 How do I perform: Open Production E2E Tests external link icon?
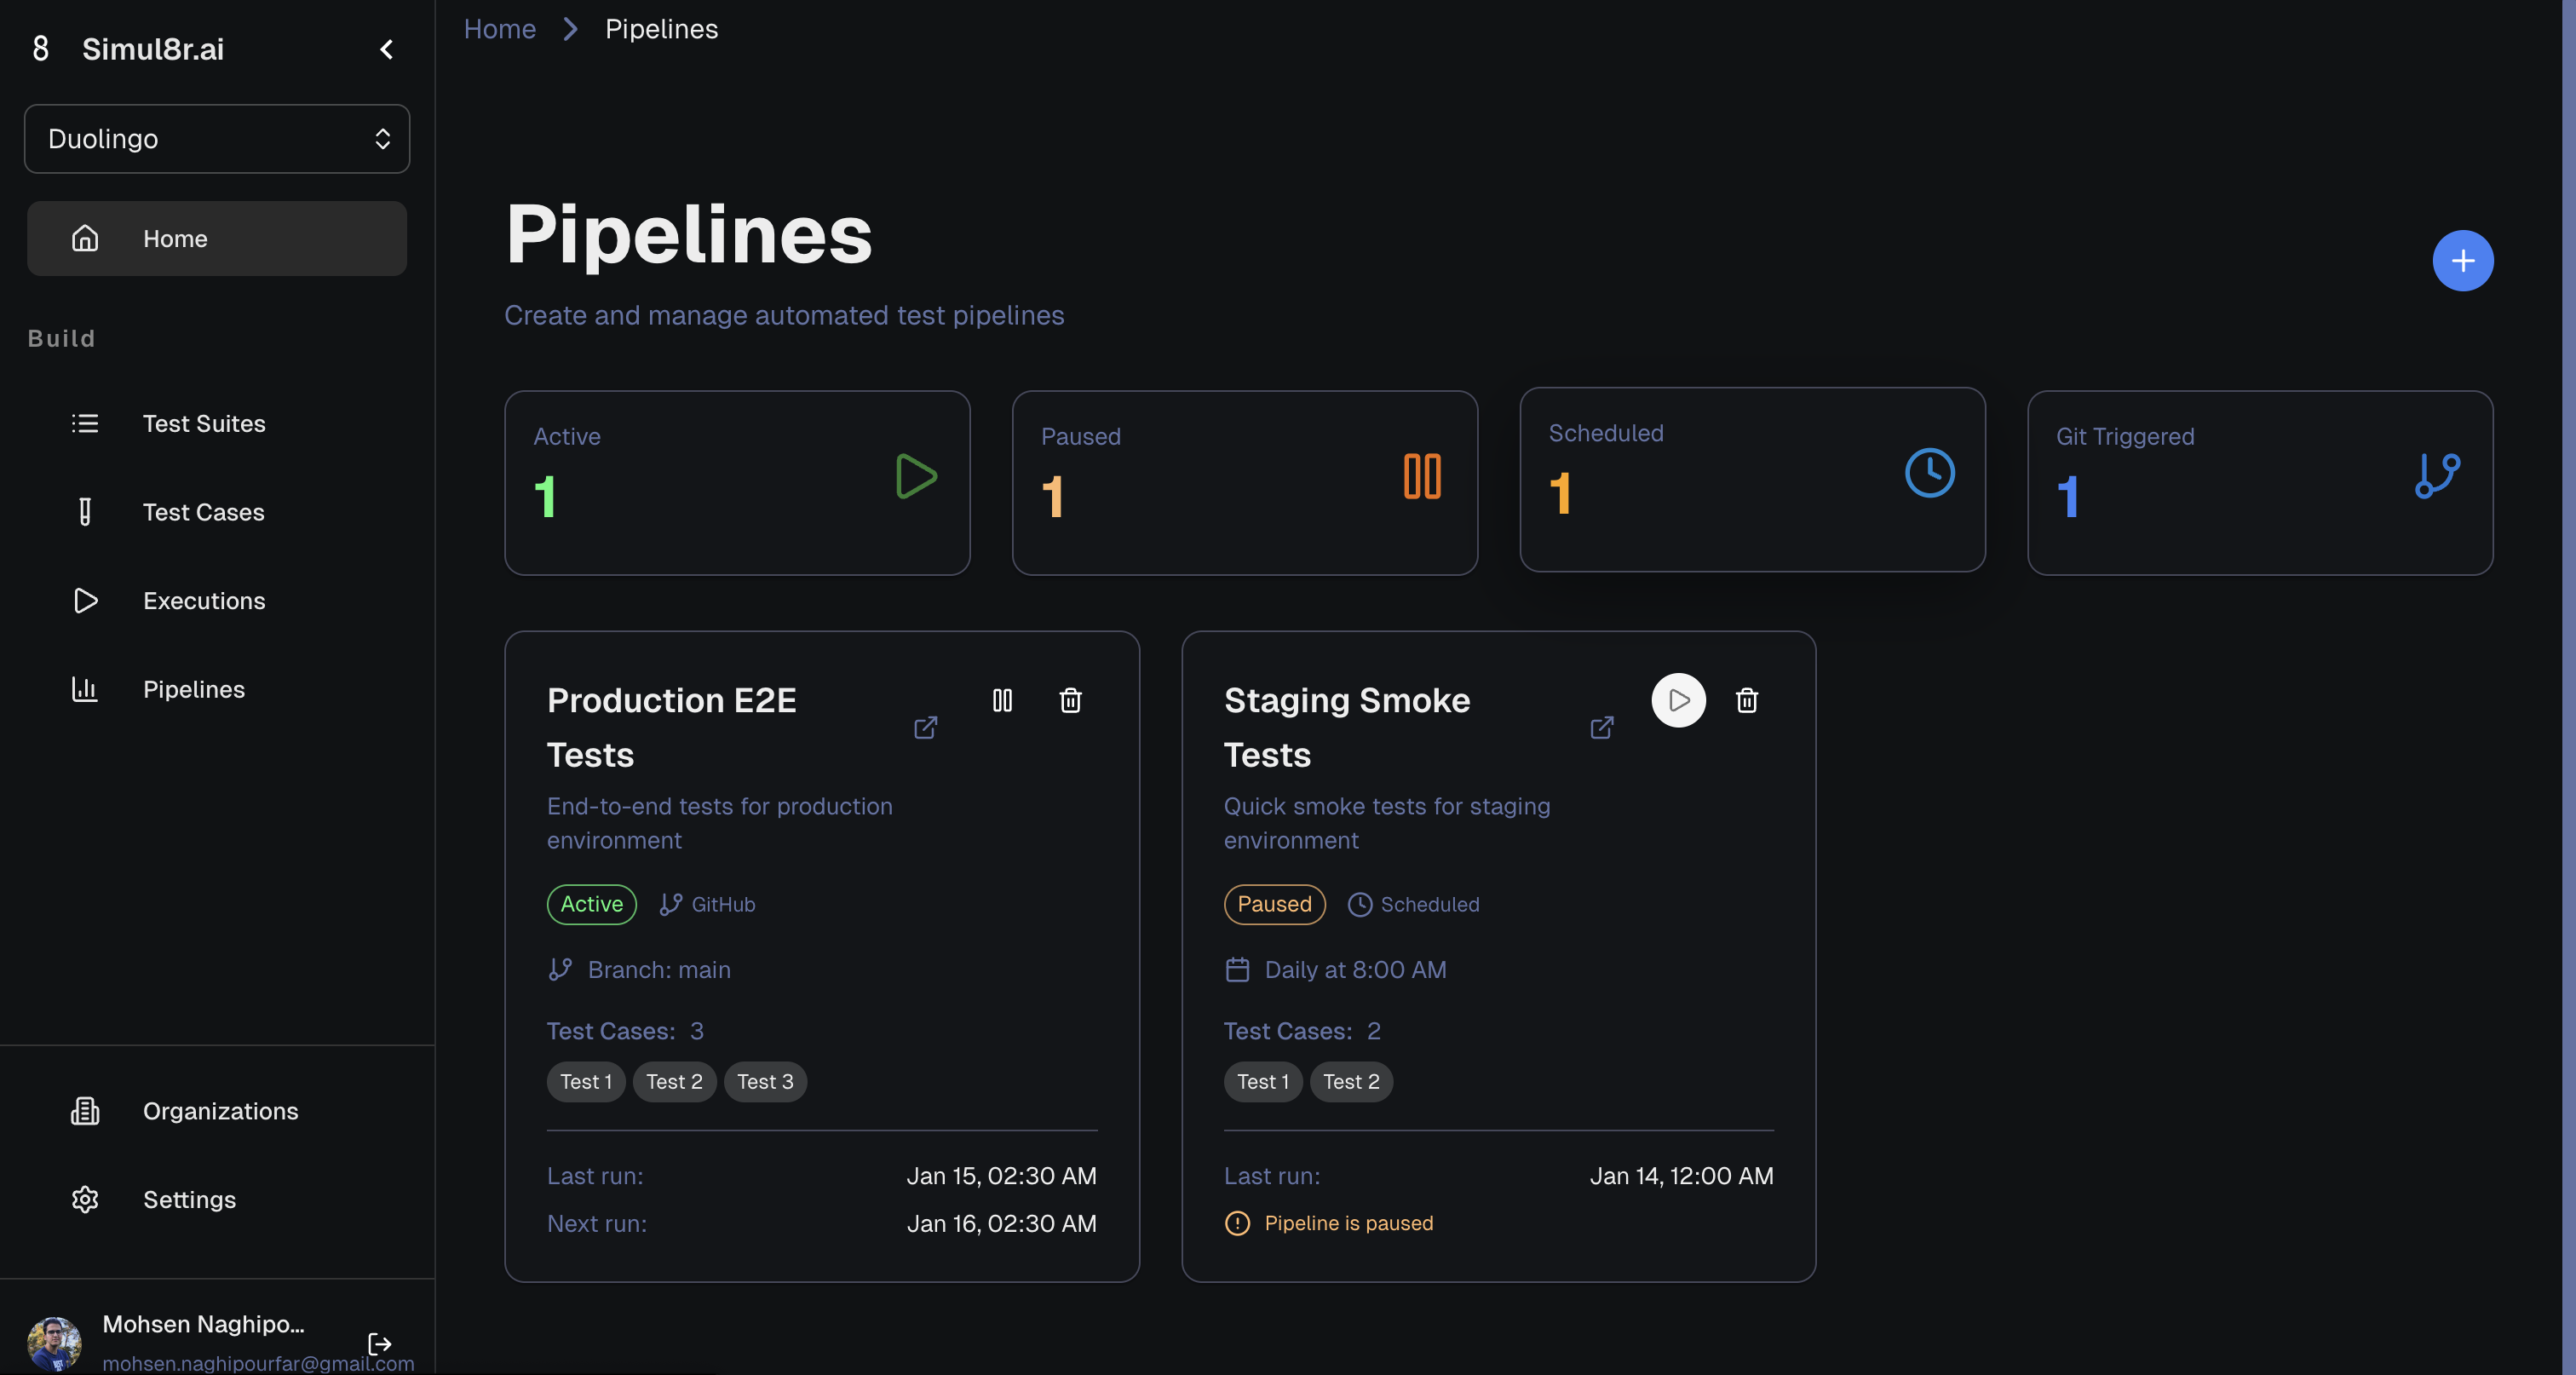(925, 727)
